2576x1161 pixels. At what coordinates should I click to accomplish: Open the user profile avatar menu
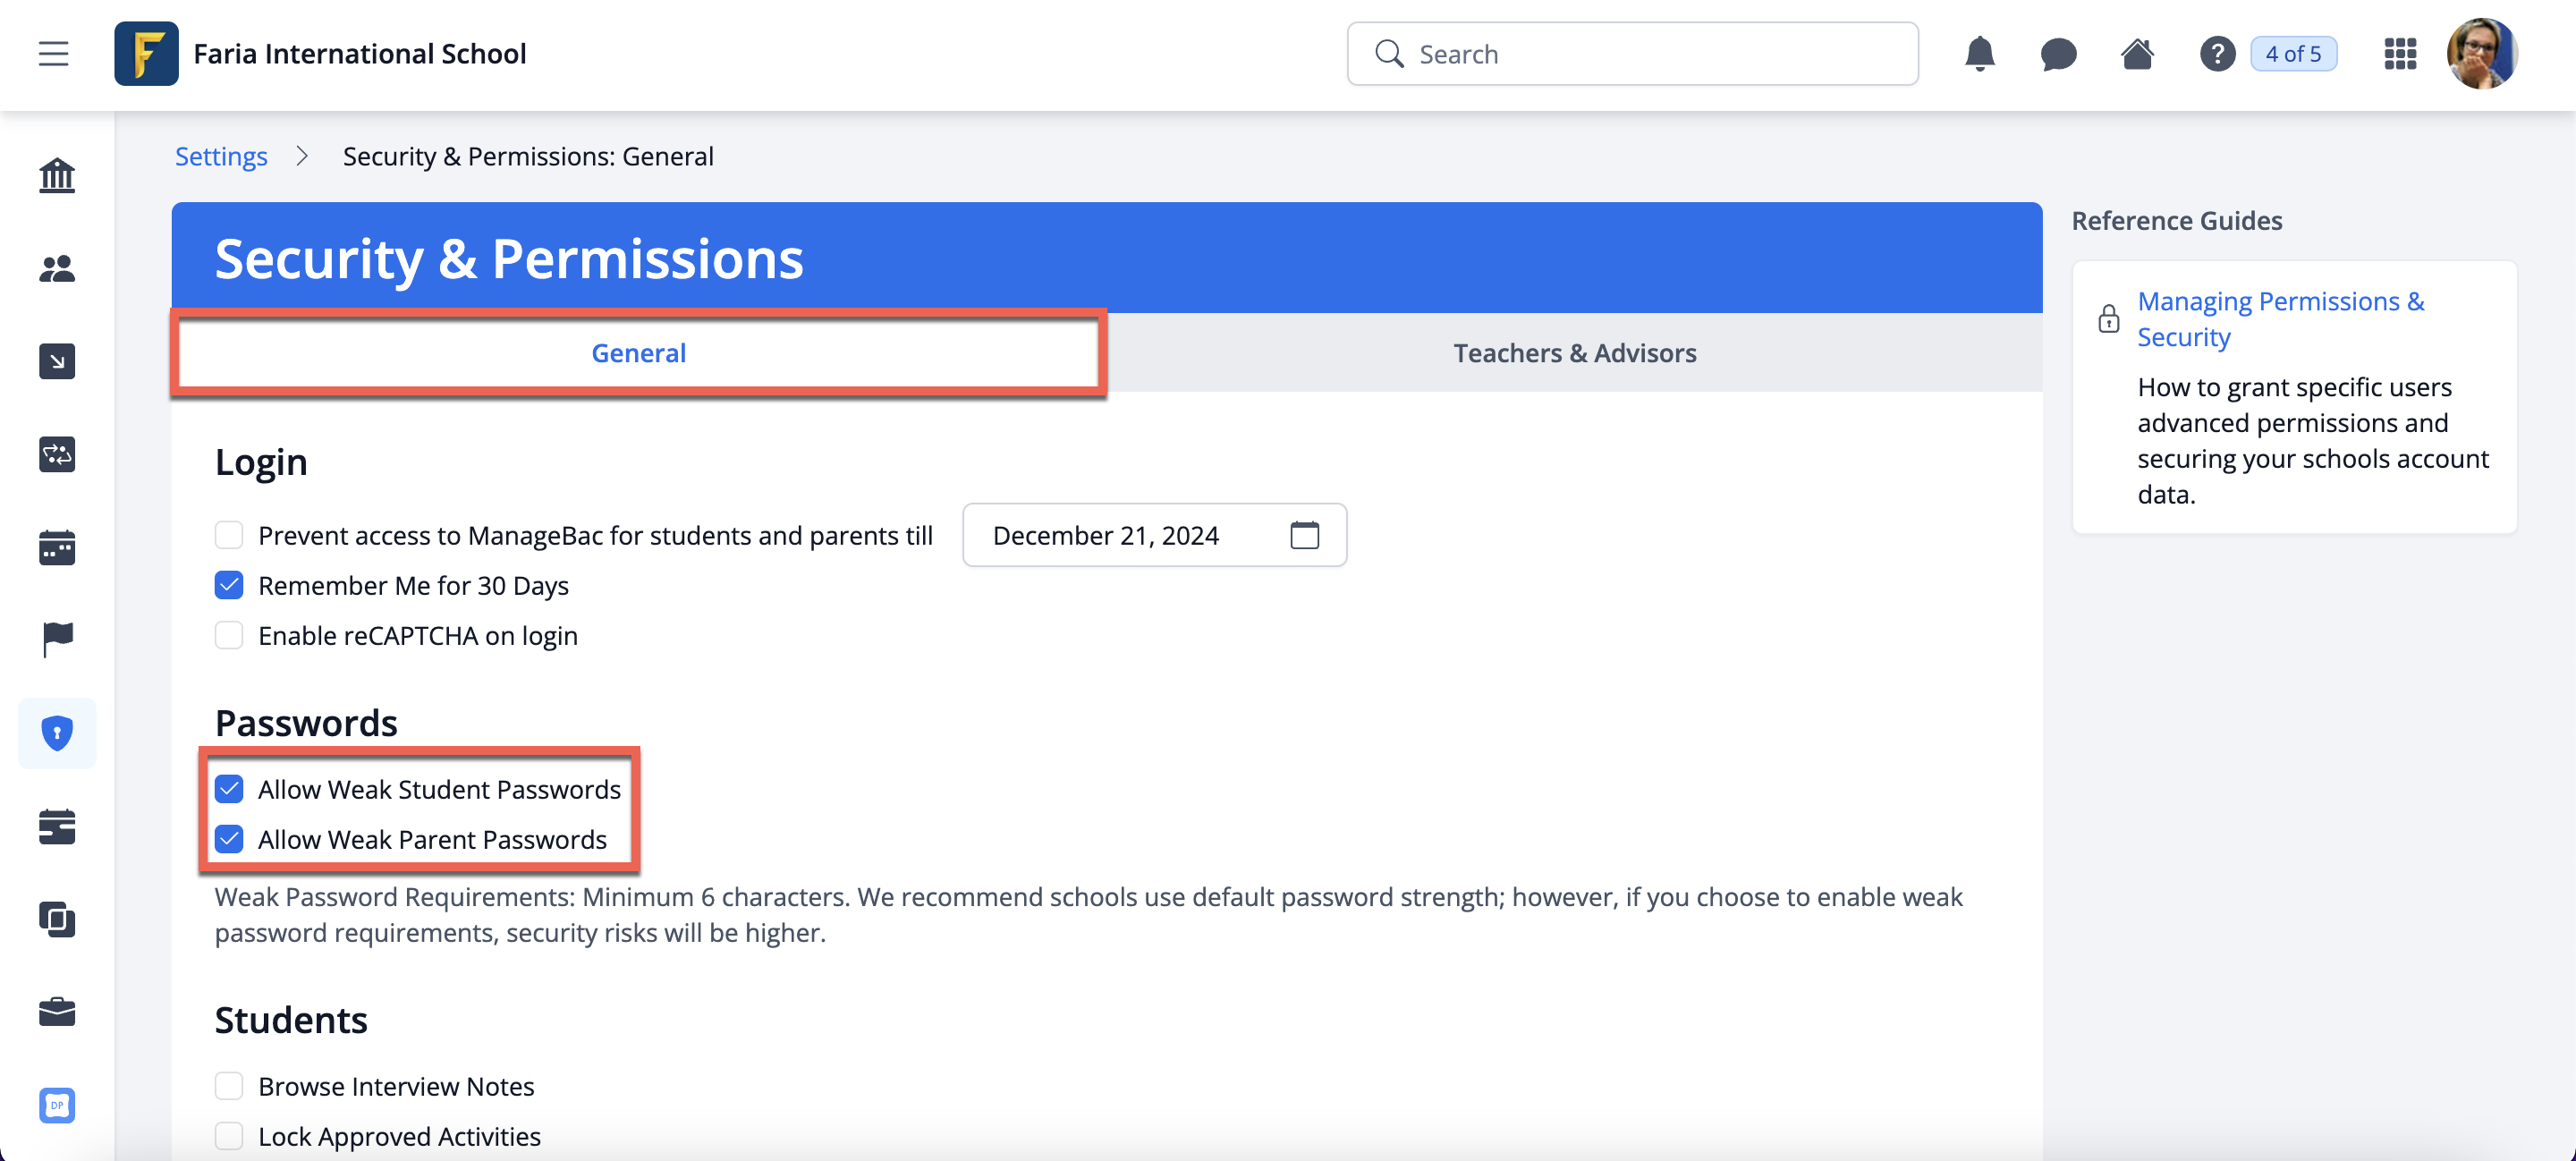pyautogui.click(x=2481, y=54)
